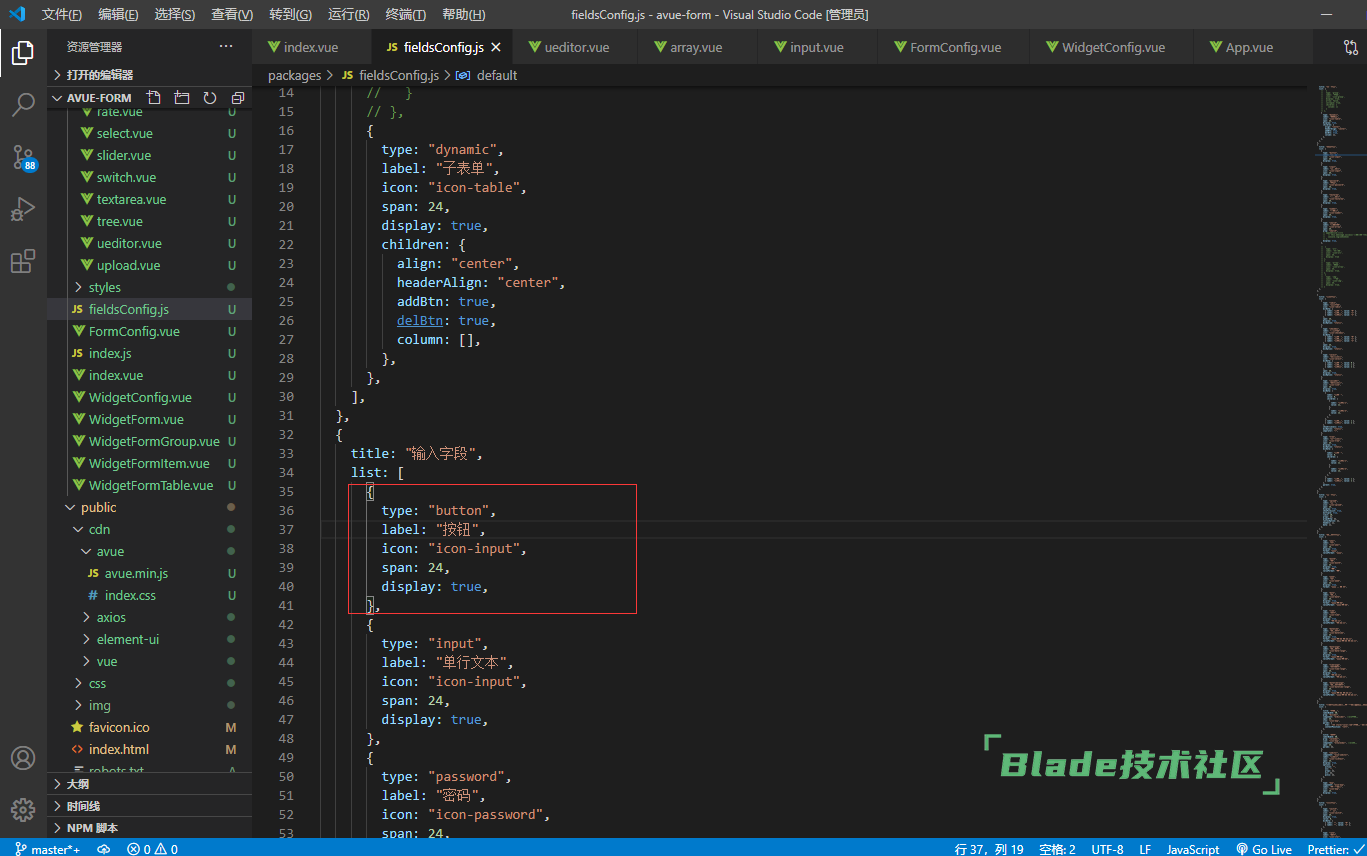Open the 选择(S) menu
Image resolution: width=1367 pixels, height=856 pixels.
[175, 15]
